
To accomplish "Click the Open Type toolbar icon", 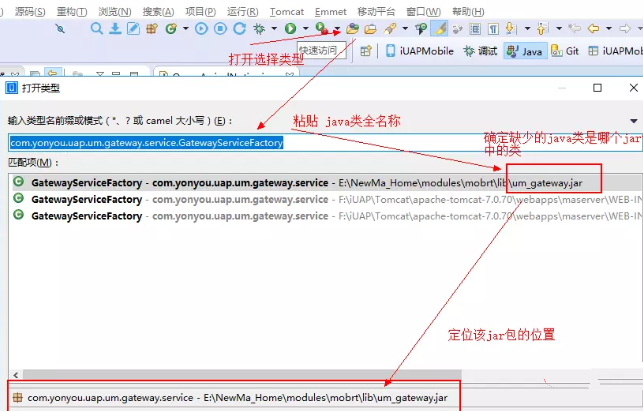I will pyautogui.click(x=352, y=28).
